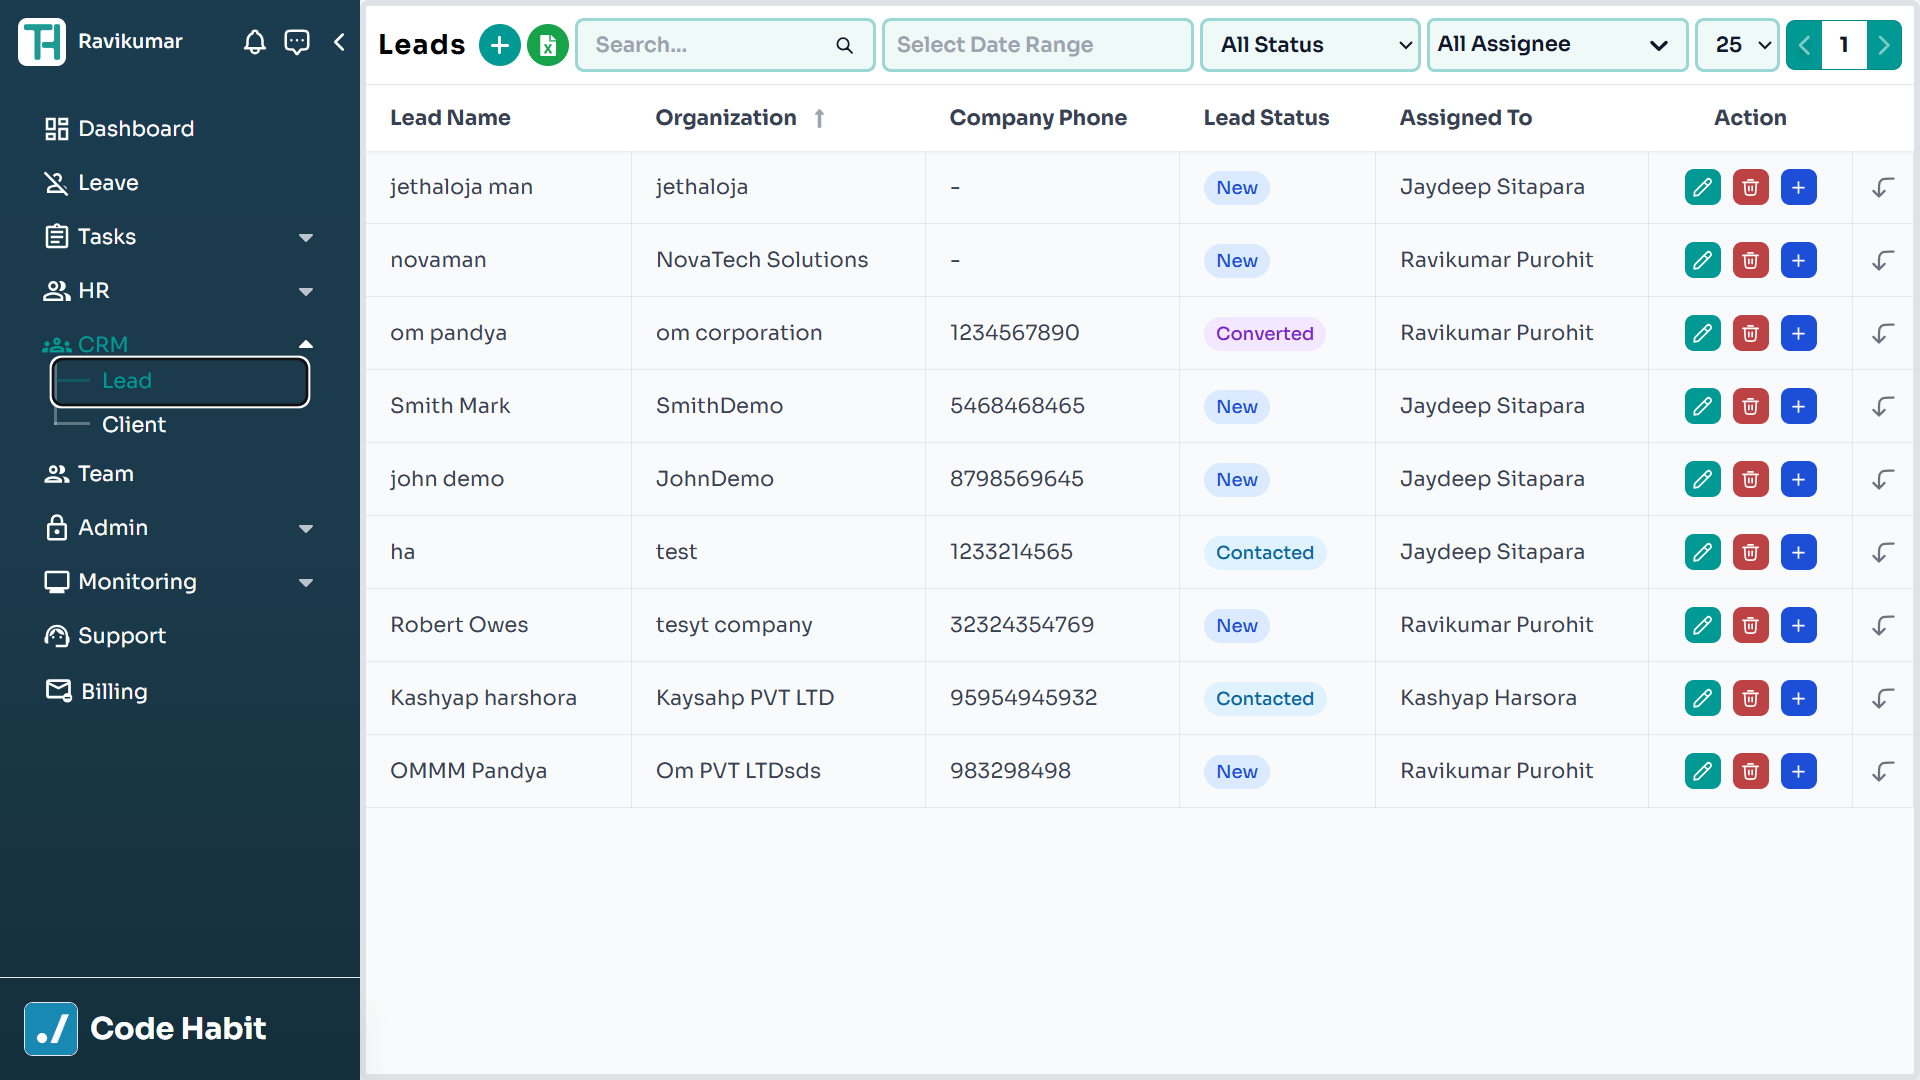The height and width of the screenshot is (1080, 1920).
Task: Collapse the sidebar with the chevron
Action: [340, 42]
